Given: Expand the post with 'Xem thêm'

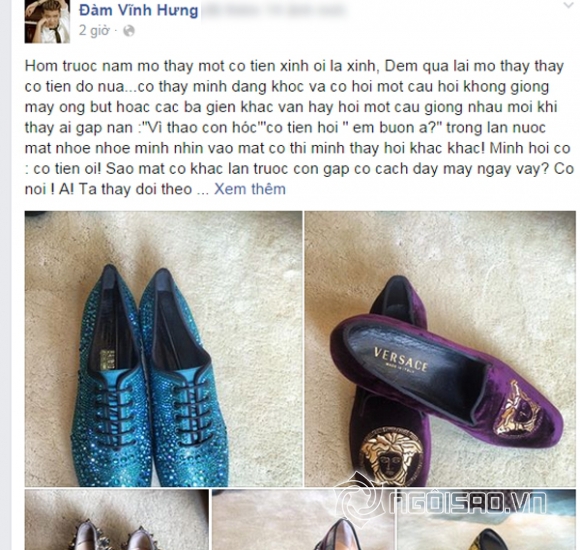Looking at the screenshot, I should pyautogui.click(x=250, y=189).
